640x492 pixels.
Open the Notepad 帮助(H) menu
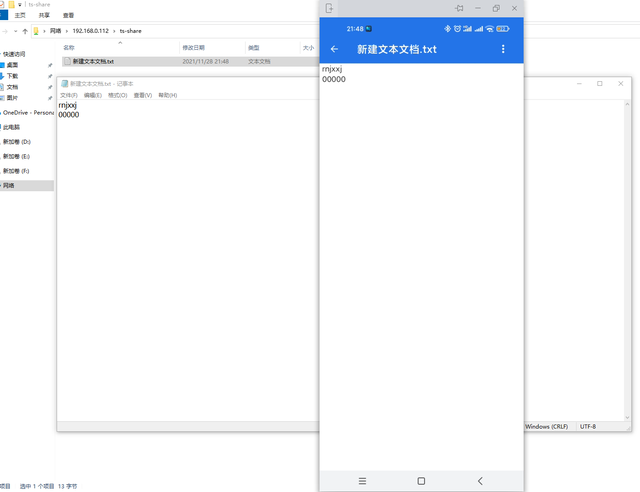pos(168,95)
